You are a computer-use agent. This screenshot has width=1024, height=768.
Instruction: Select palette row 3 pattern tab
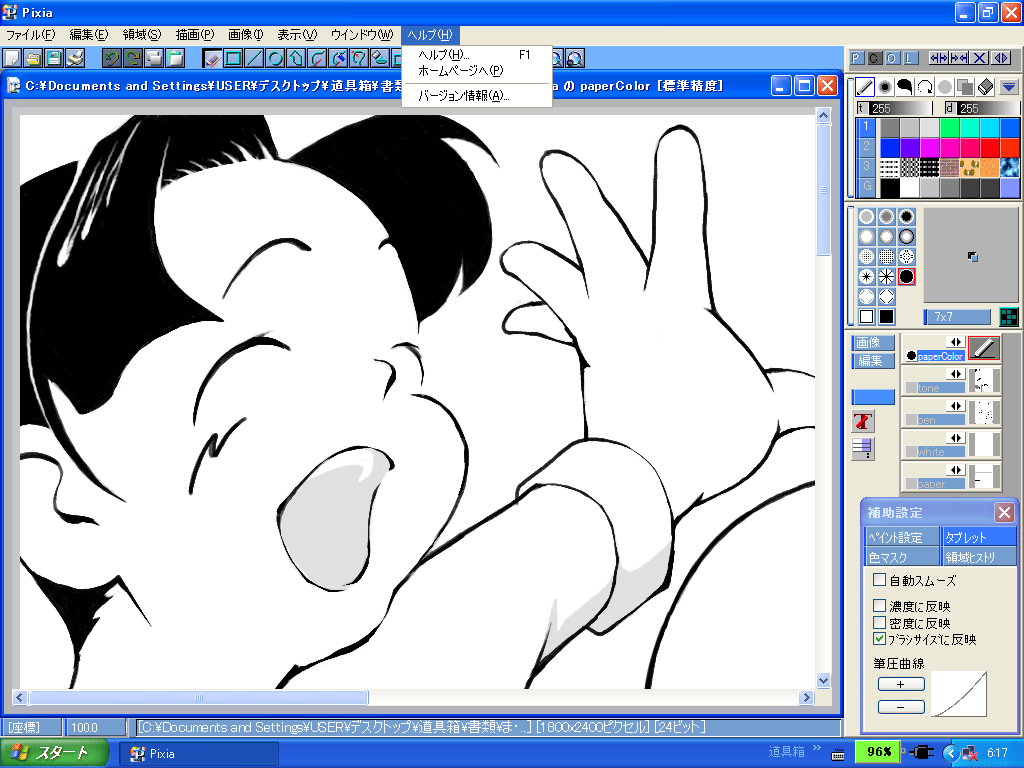(866, 167)
